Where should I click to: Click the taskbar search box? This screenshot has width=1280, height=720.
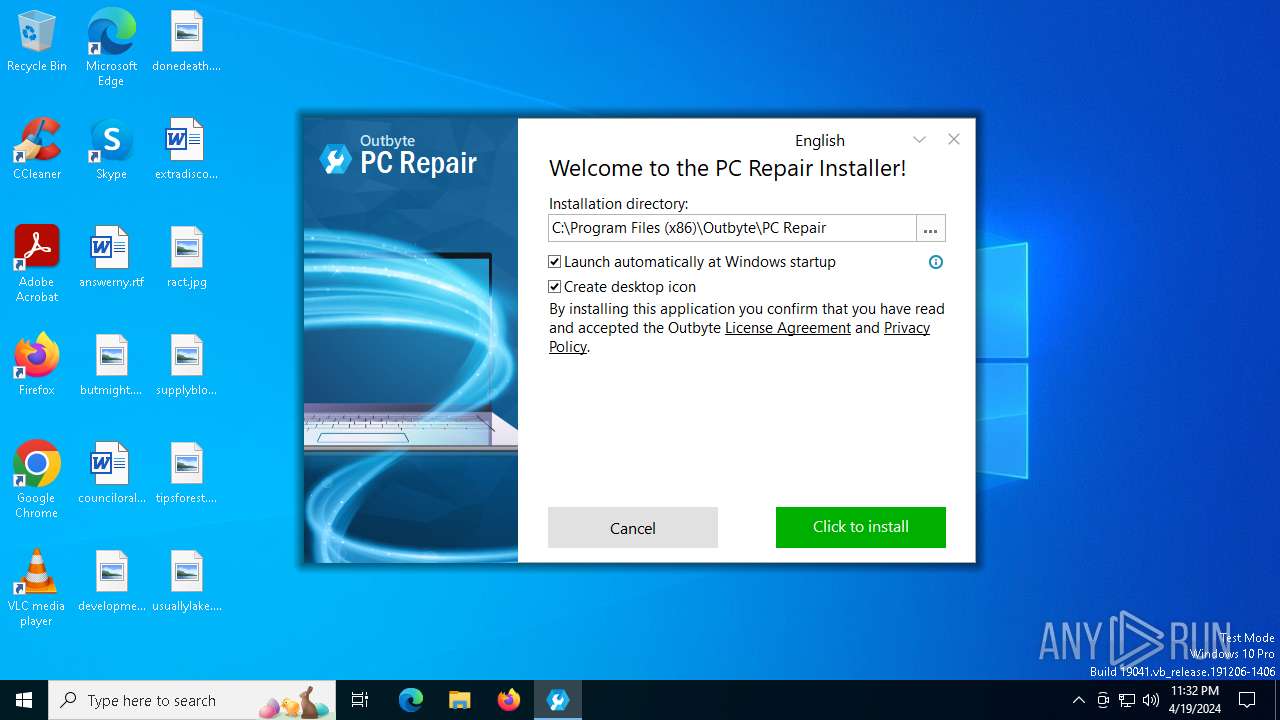(x=192, y=700)
